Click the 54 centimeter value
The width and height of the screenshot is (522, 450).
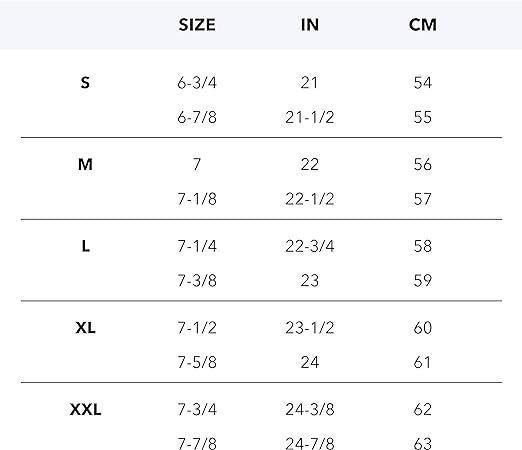(423, 83)
